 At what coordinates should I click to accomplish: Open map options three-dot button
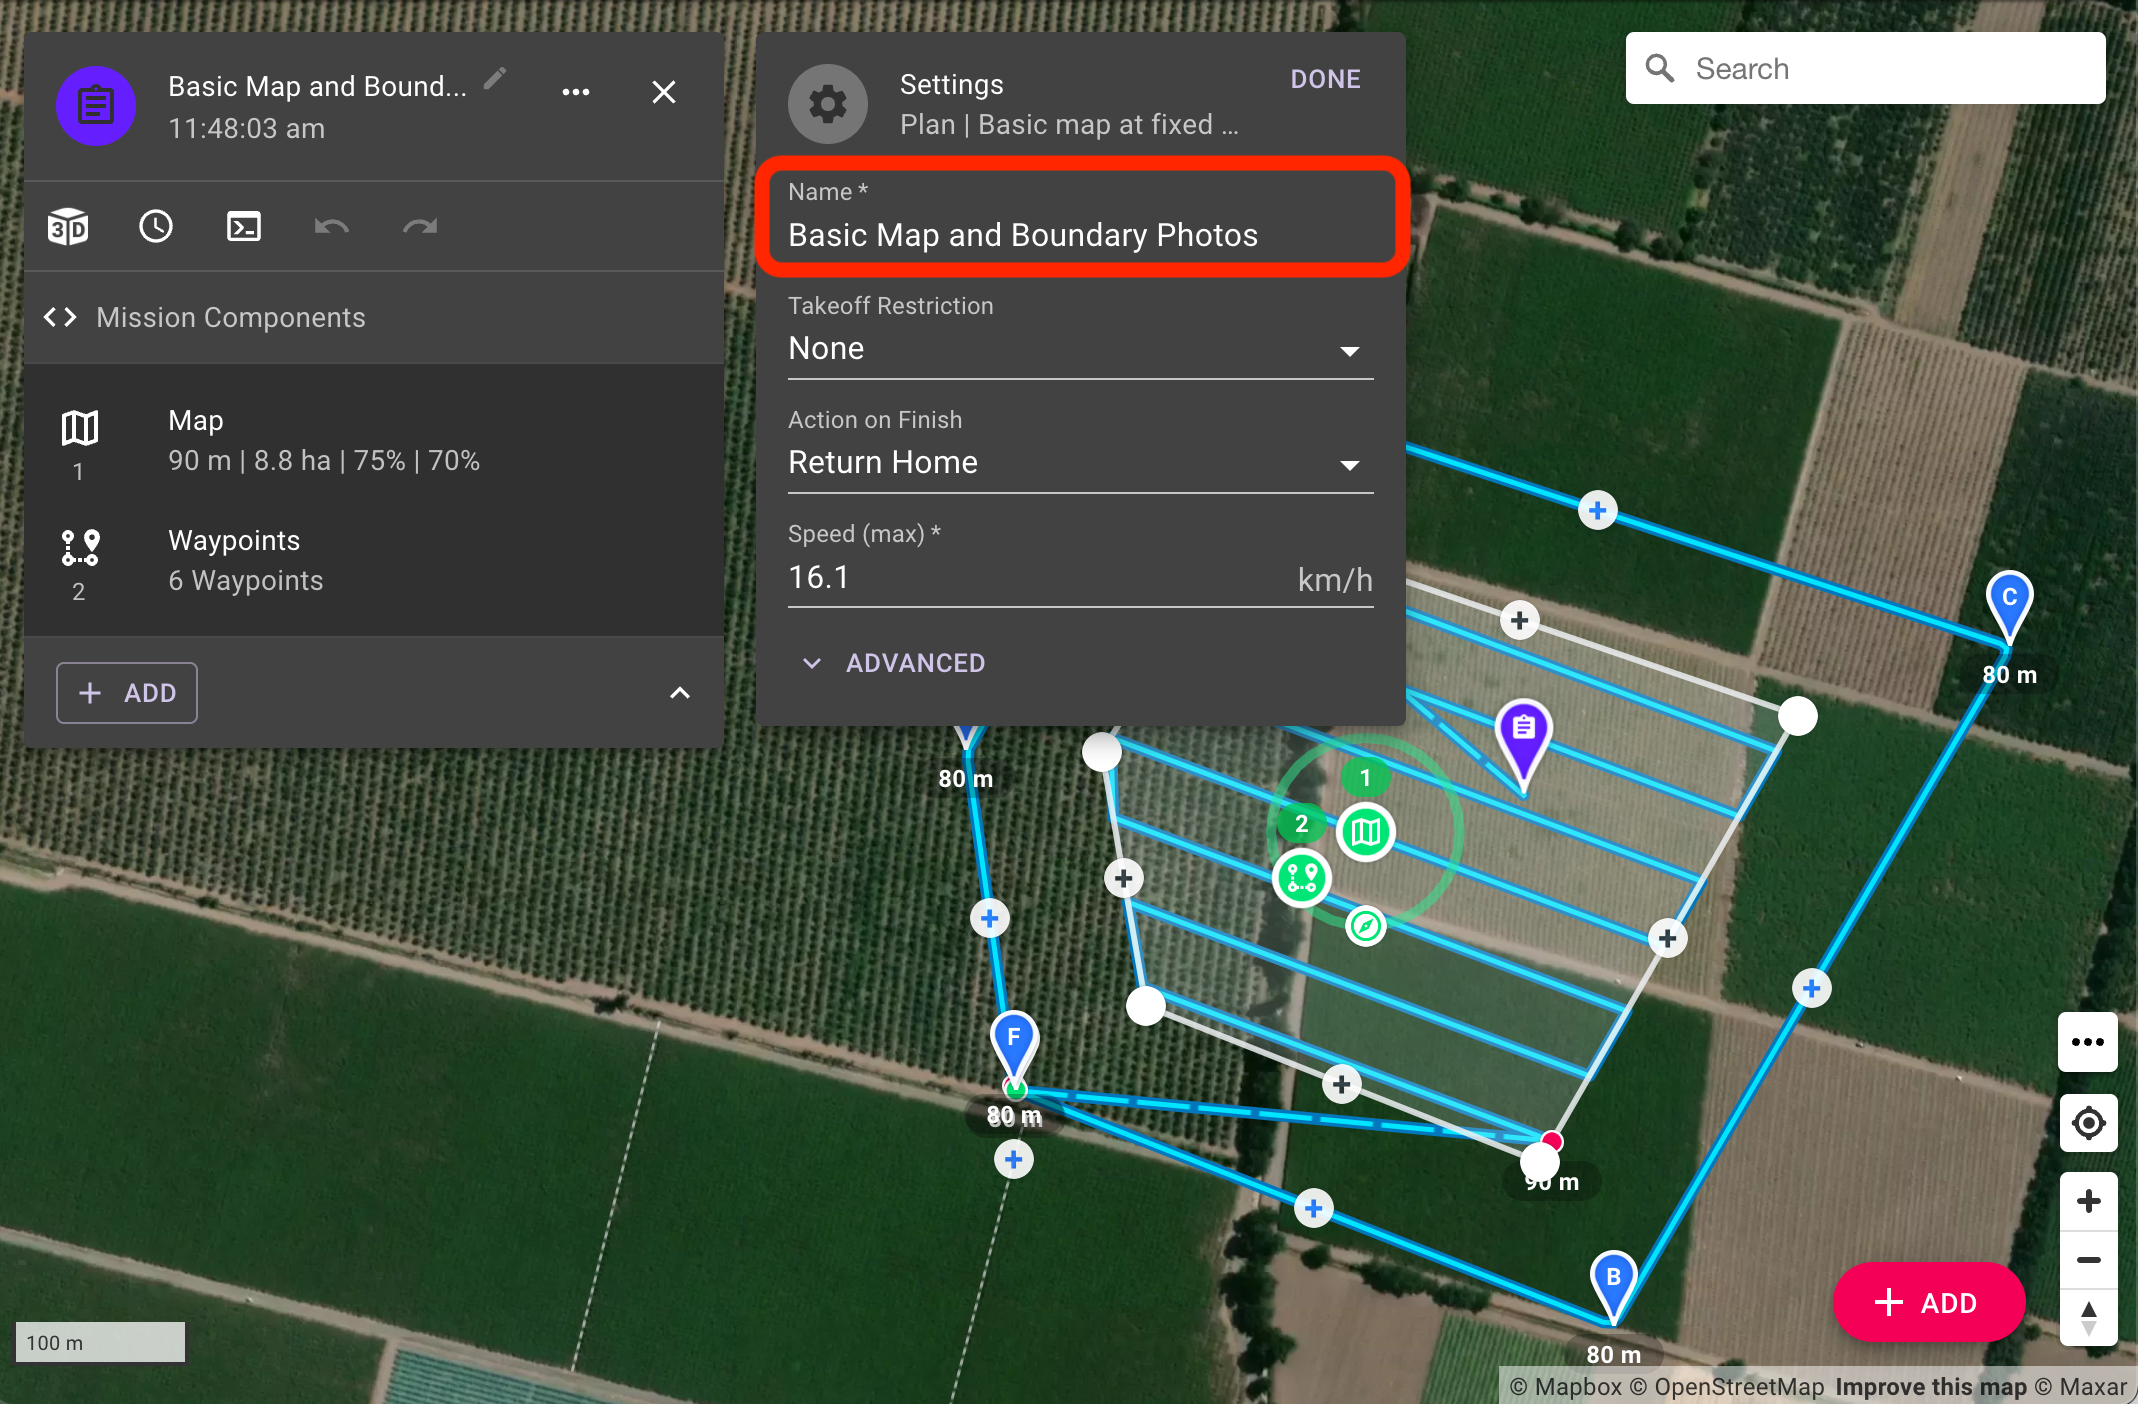(x=2088, y=1042)
